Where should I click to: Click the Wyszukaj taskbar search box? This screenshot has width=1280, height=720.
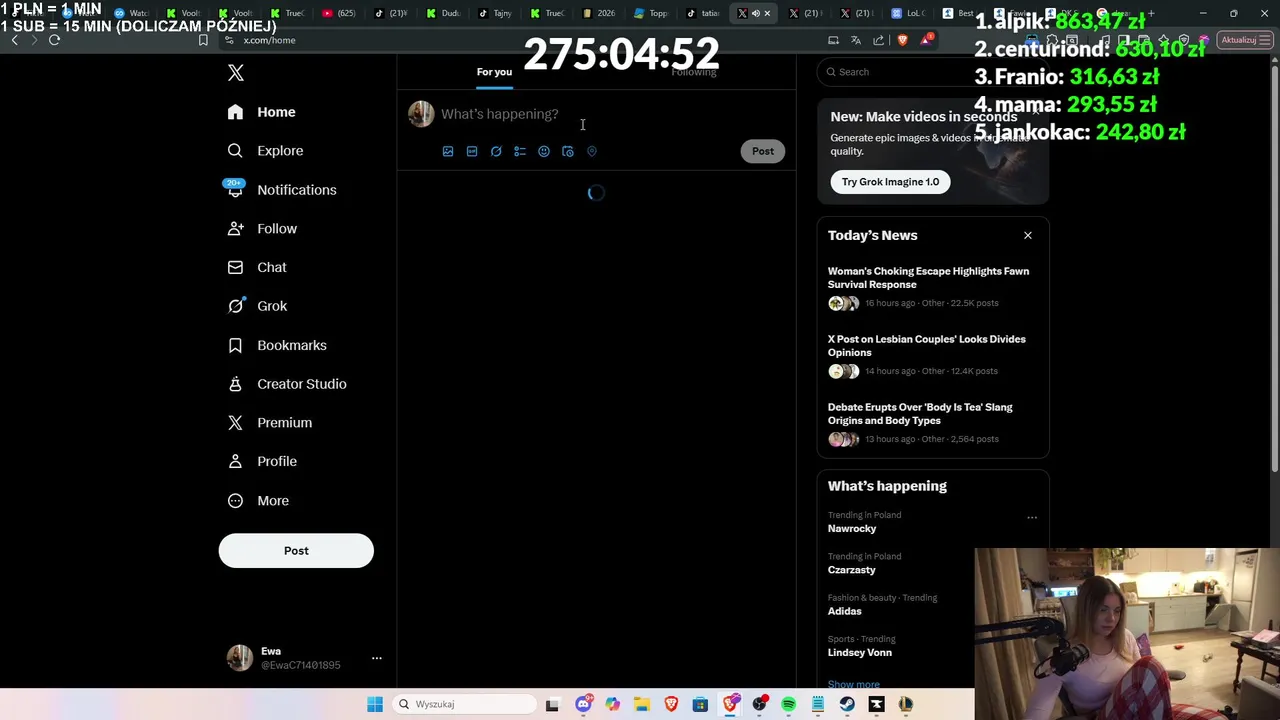click(463, 704)
